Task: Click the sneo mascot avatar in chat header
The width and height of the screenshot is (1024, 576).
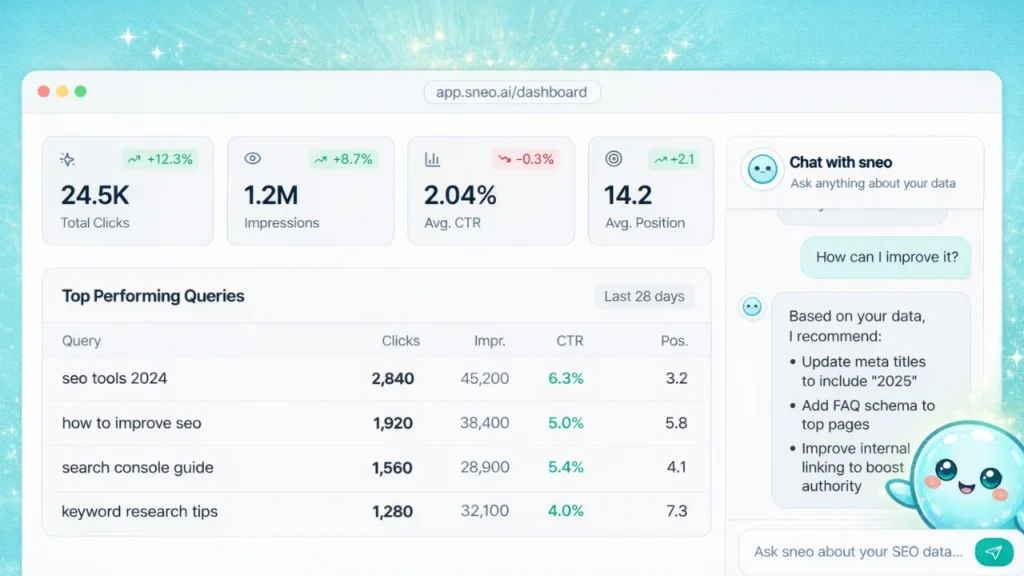Action: [x=762, y=171]
